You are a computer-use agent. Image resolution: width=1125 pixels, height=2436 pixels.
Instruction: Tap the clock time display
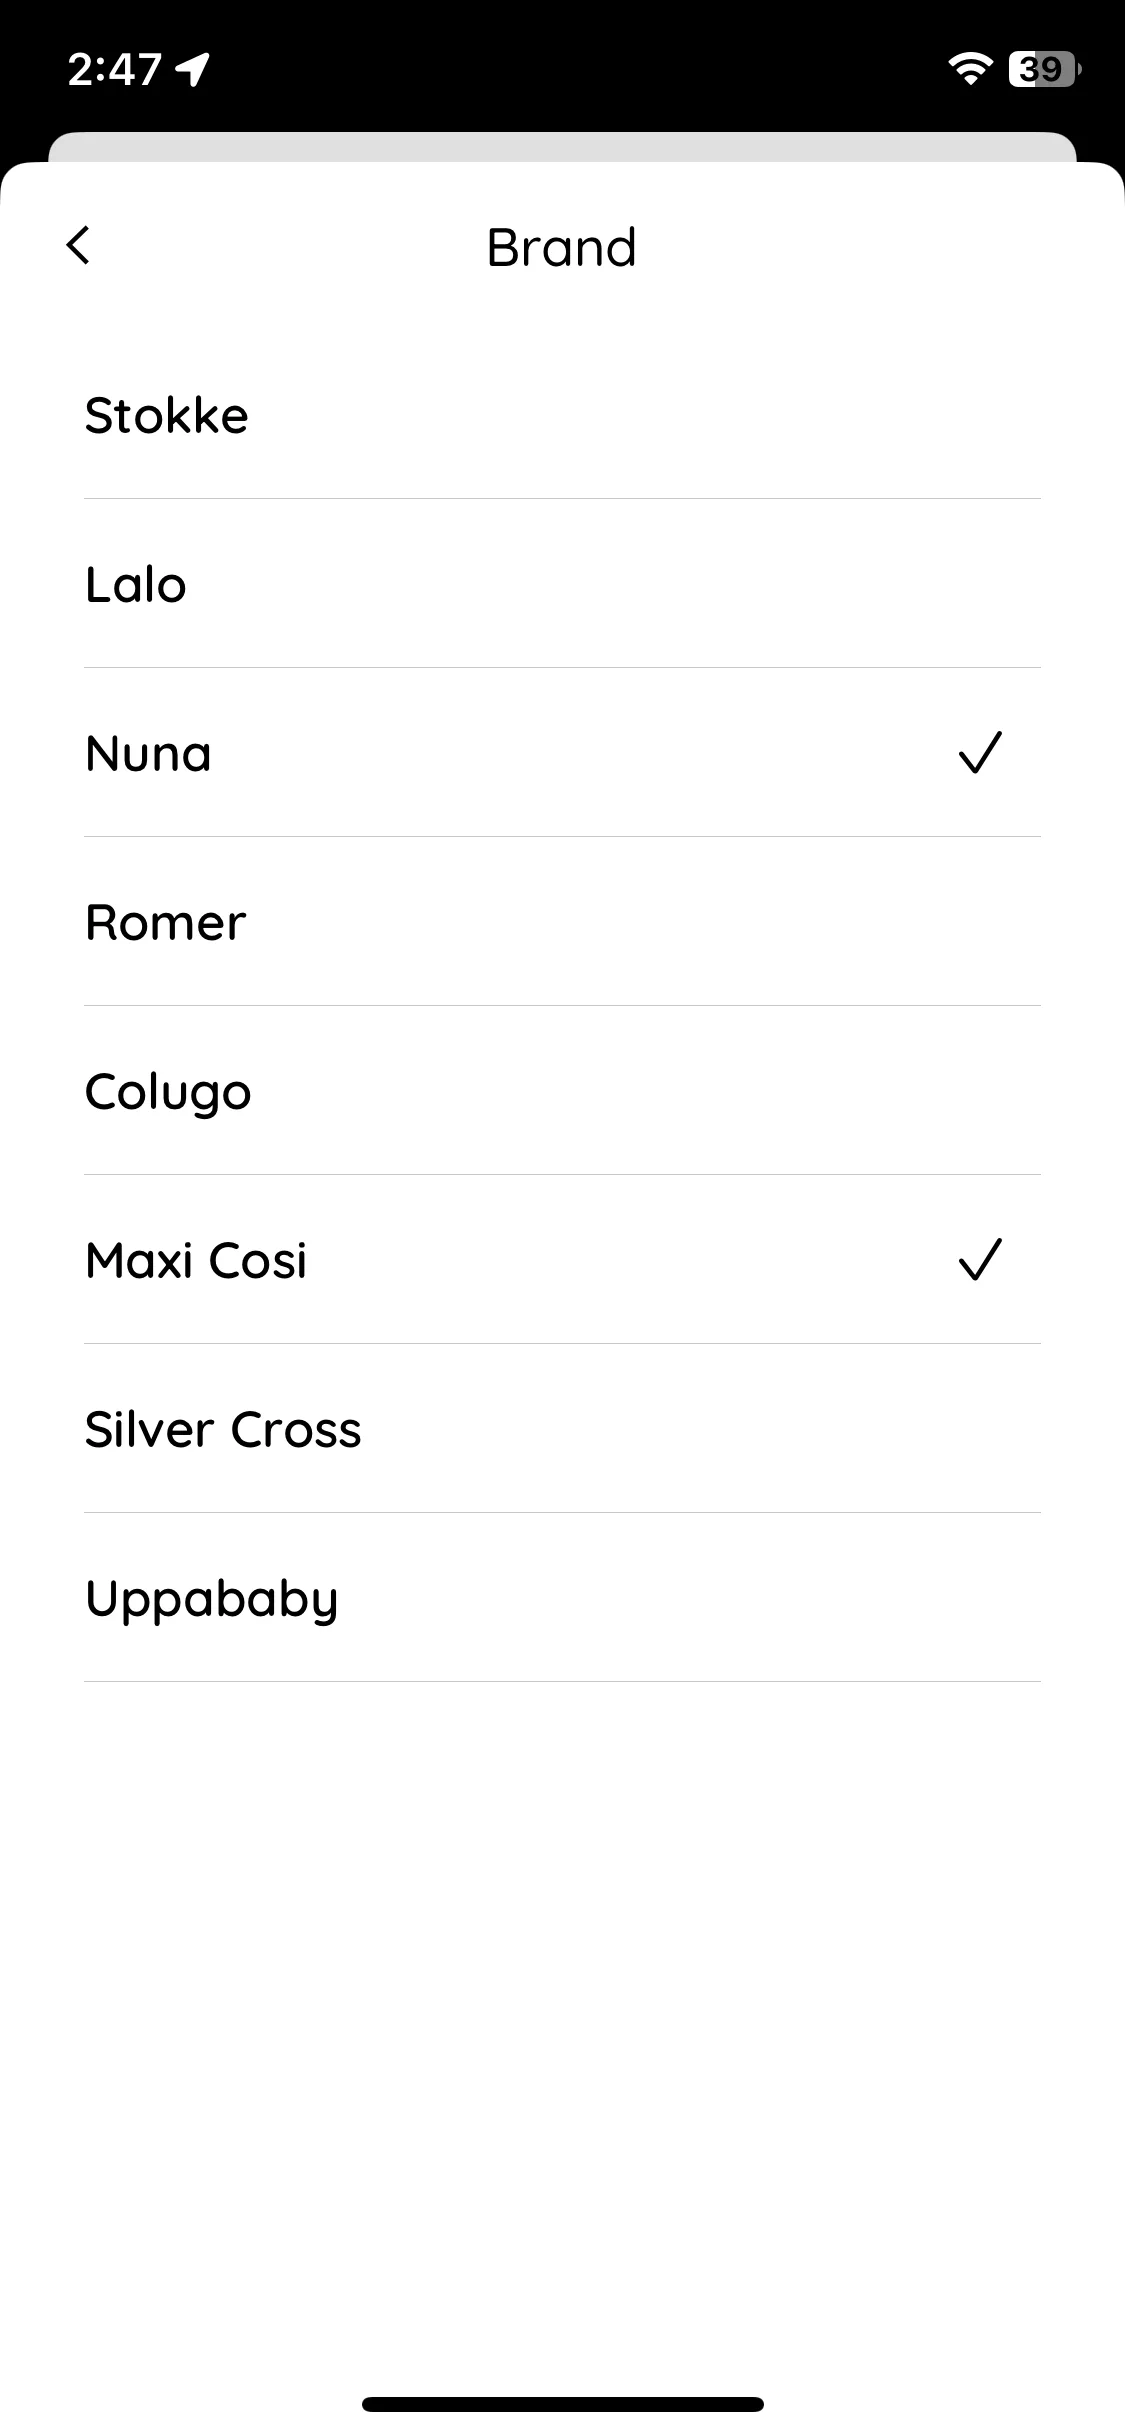pyautogui.click(x=115, y=69)
